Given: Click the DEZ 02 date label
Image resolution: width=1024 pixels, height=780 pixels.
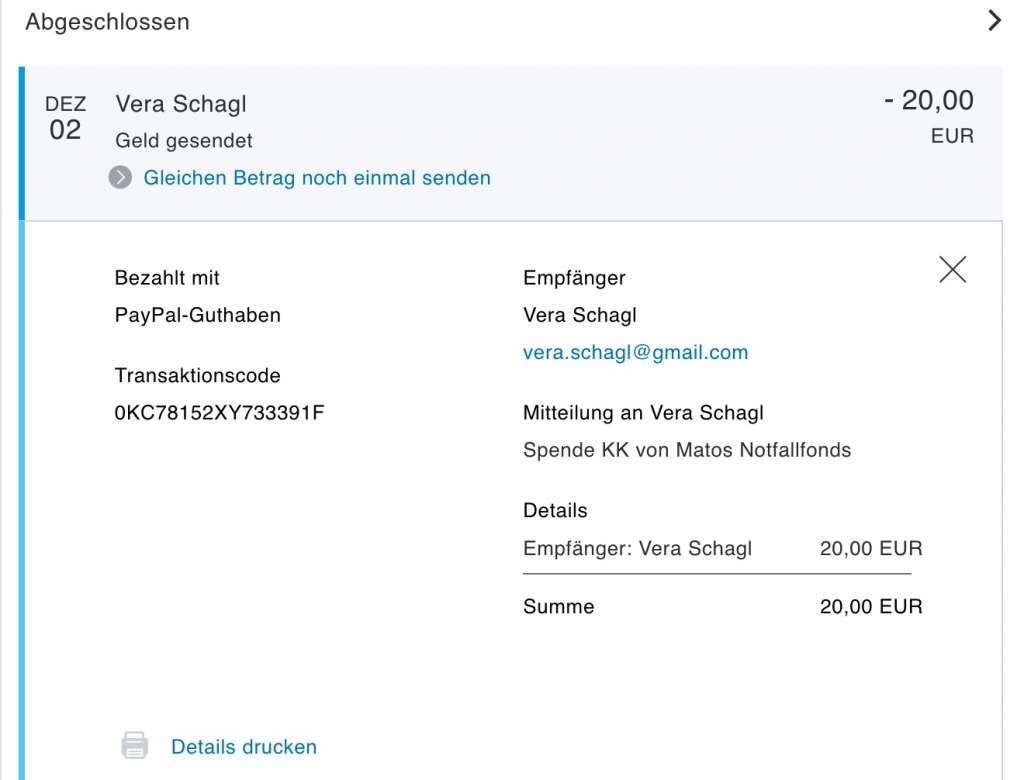Looking at the screenshot, I should [65, 118].
